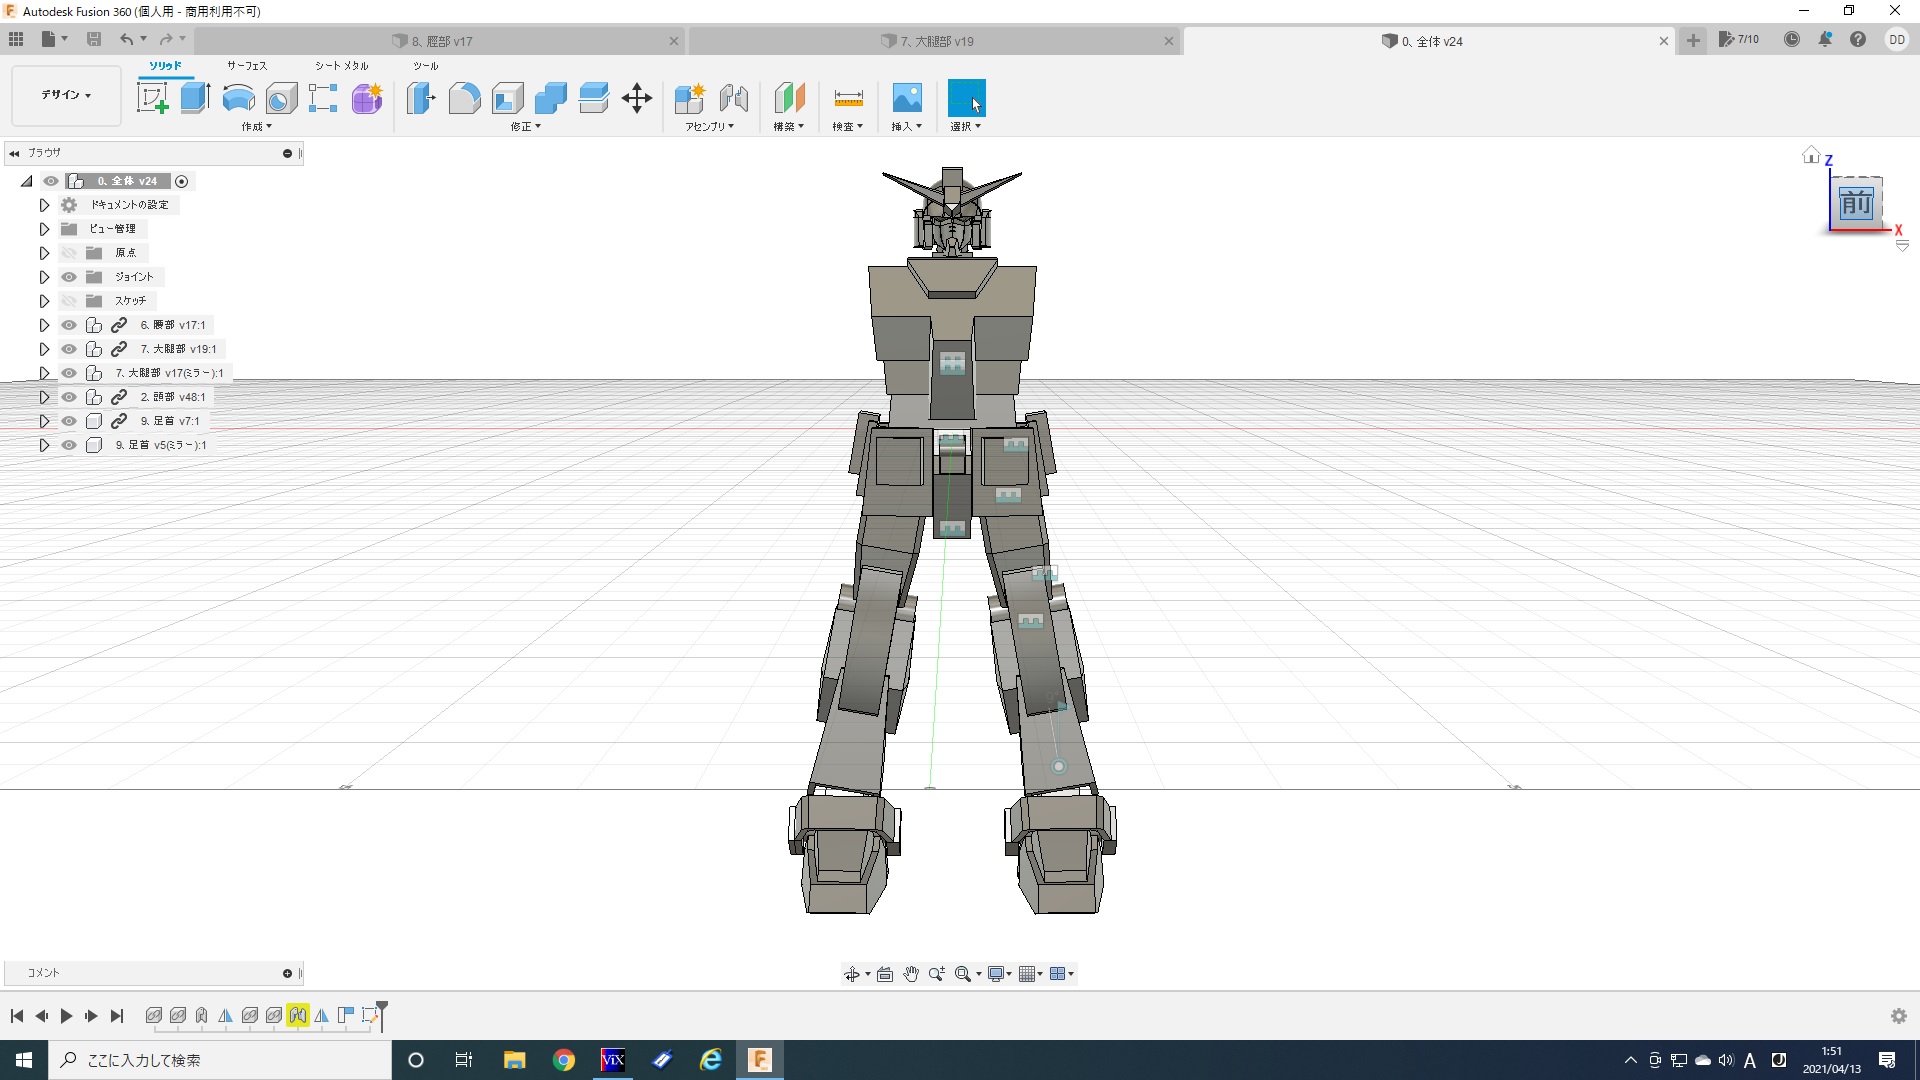
Task: Switch to the 7. 大腿部 v19 document tab
Action: click(936, 41)
